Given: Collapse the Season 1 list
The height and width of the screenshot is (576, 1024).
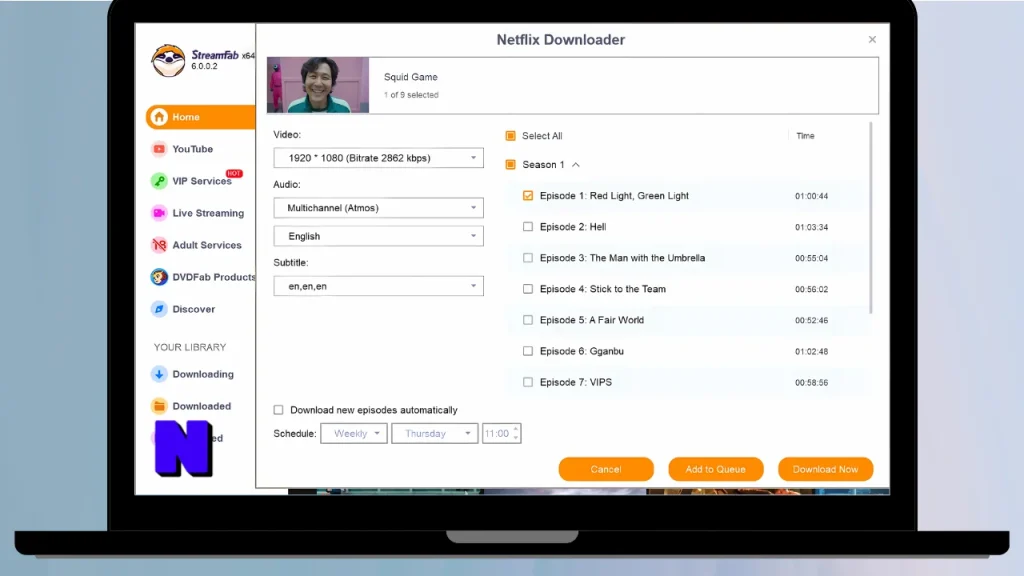Looking at the screenshot, I should 576,165.
